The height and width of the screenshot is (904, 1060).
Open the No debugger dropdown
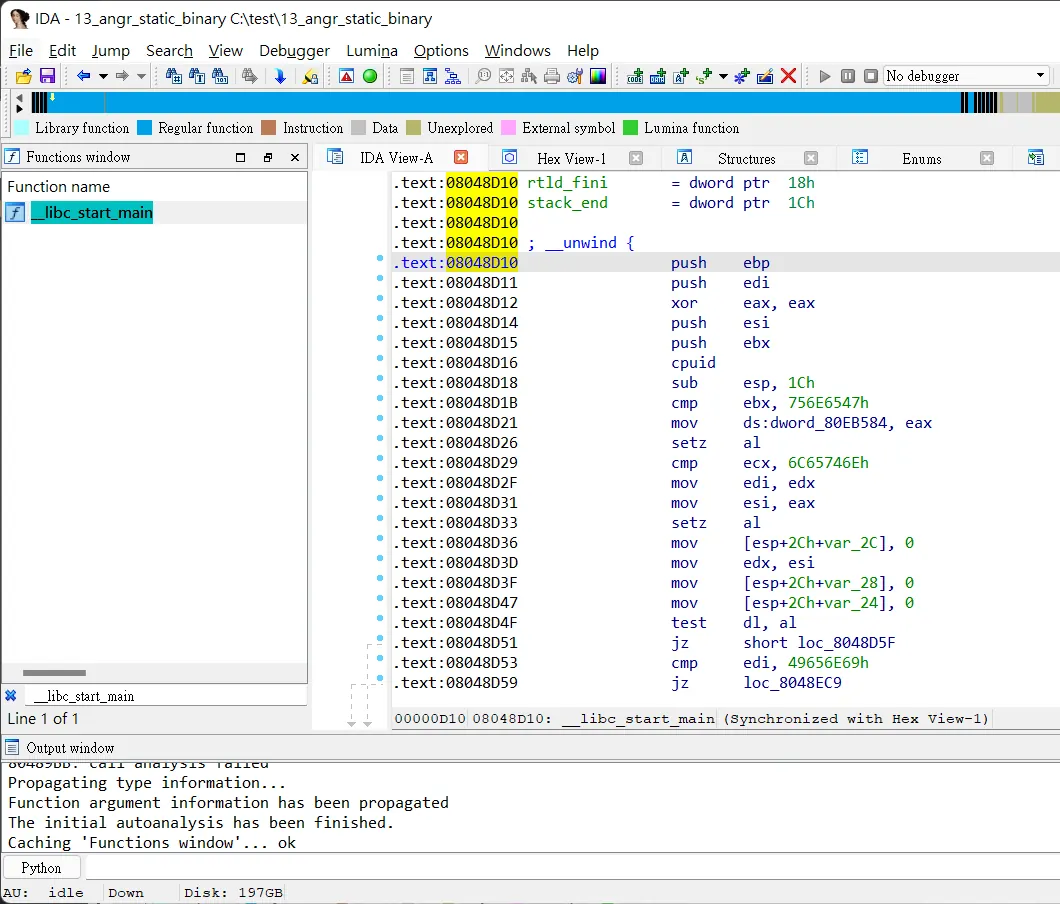967,76
